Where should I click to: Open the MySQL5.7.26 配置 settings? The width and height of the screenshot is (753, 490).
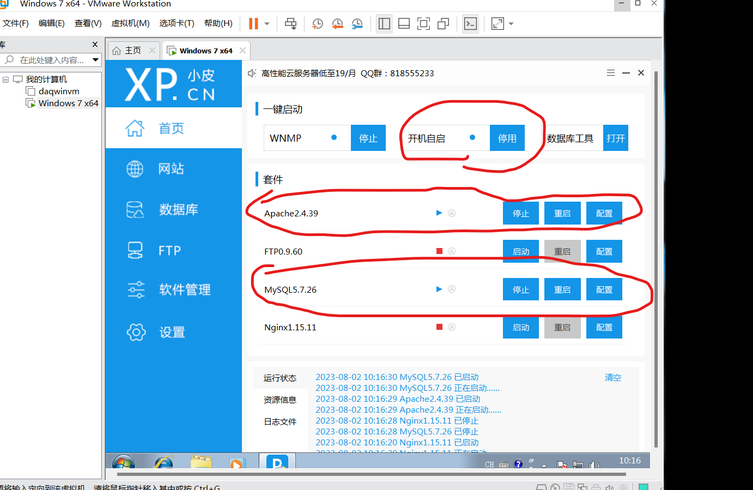pyautogui.click(x=604, y=290)
